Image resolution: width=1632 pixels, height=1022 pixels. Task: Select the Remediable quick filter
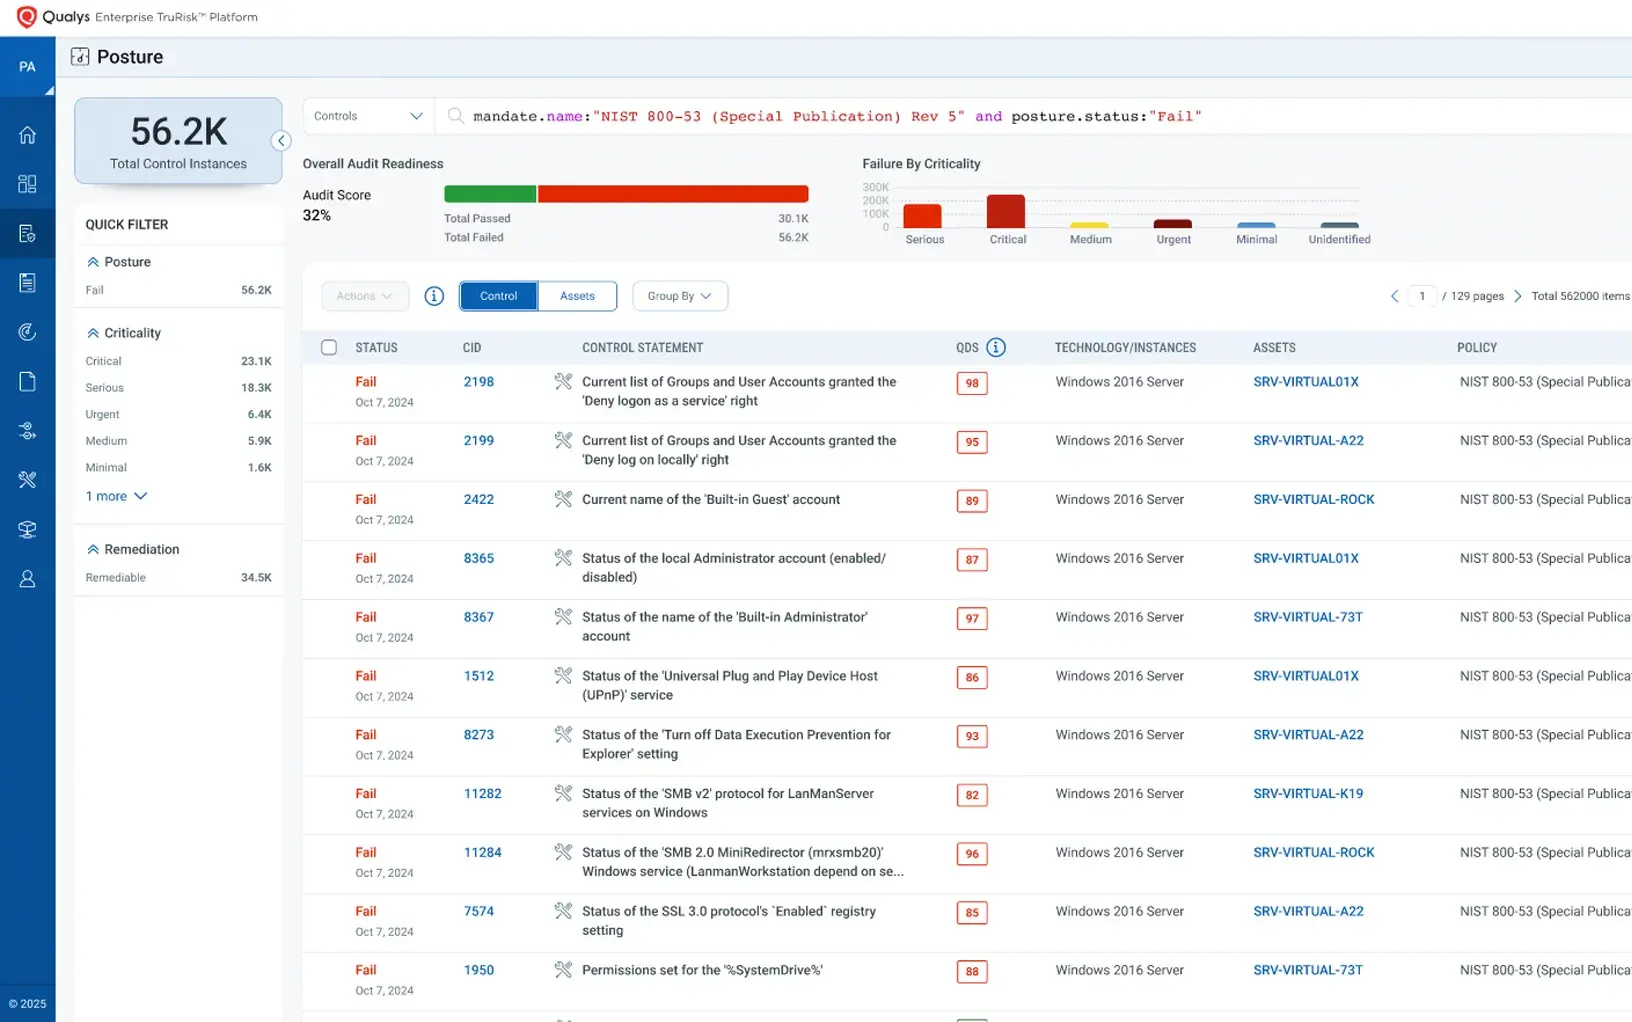coord(116,578)
